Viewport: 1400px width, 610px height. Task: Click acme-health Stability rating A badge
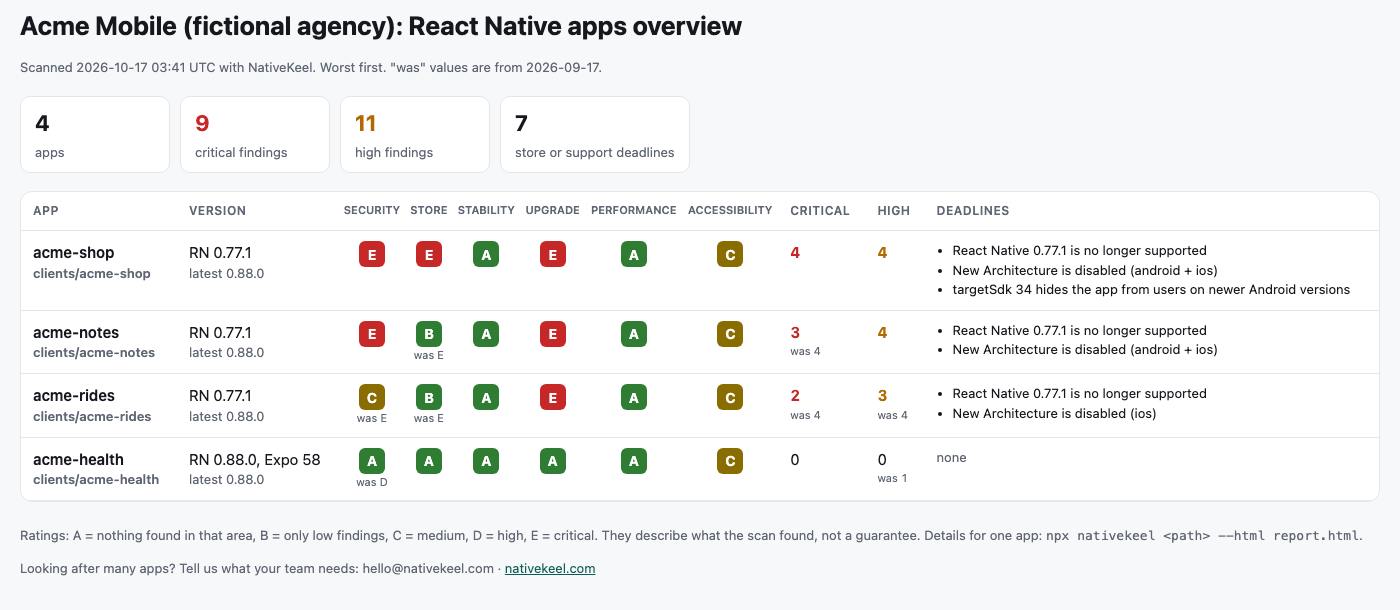[486, 460]
